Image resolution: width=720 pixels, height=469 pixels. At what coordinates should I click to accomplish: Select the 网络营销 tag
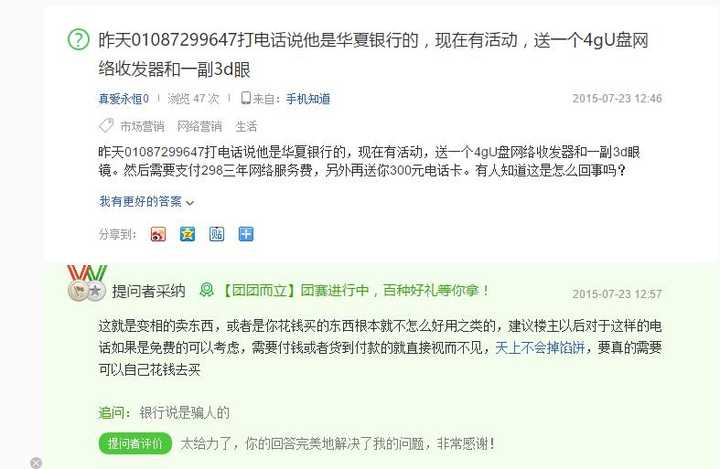[x=199, y=126]
